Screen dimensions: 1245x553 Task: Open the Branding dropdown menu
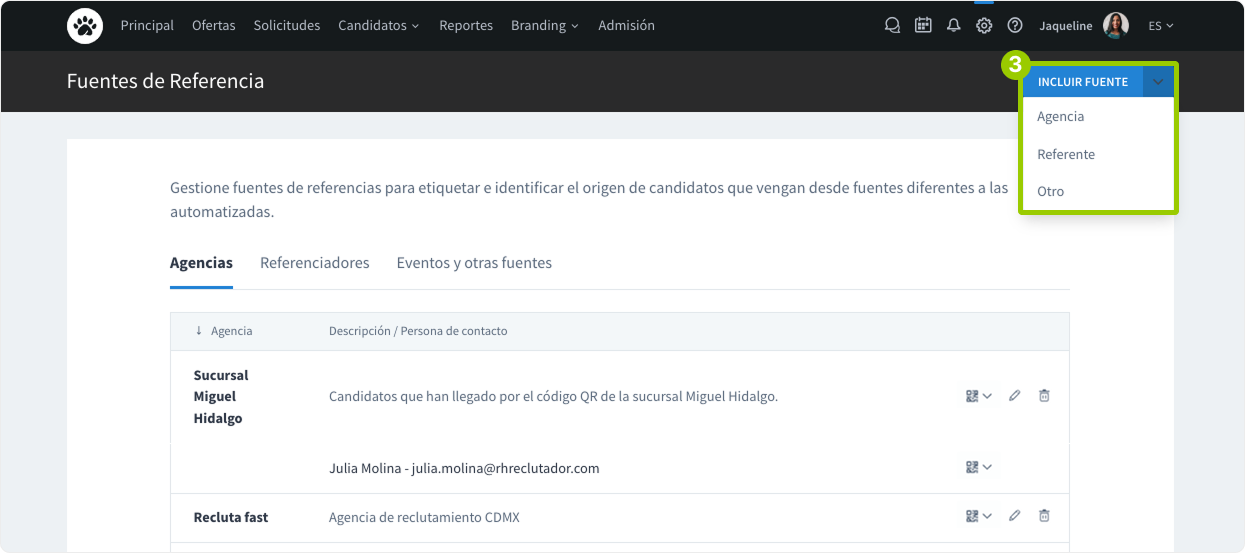tap(544, 26)
